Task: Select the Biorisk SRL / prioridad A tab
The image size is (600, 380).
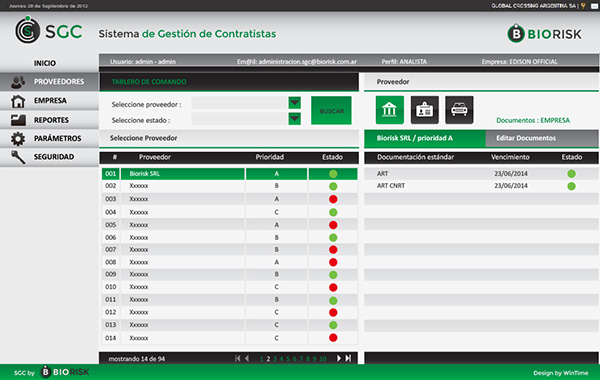Action: pyautogui.click(x=425, y=138)
